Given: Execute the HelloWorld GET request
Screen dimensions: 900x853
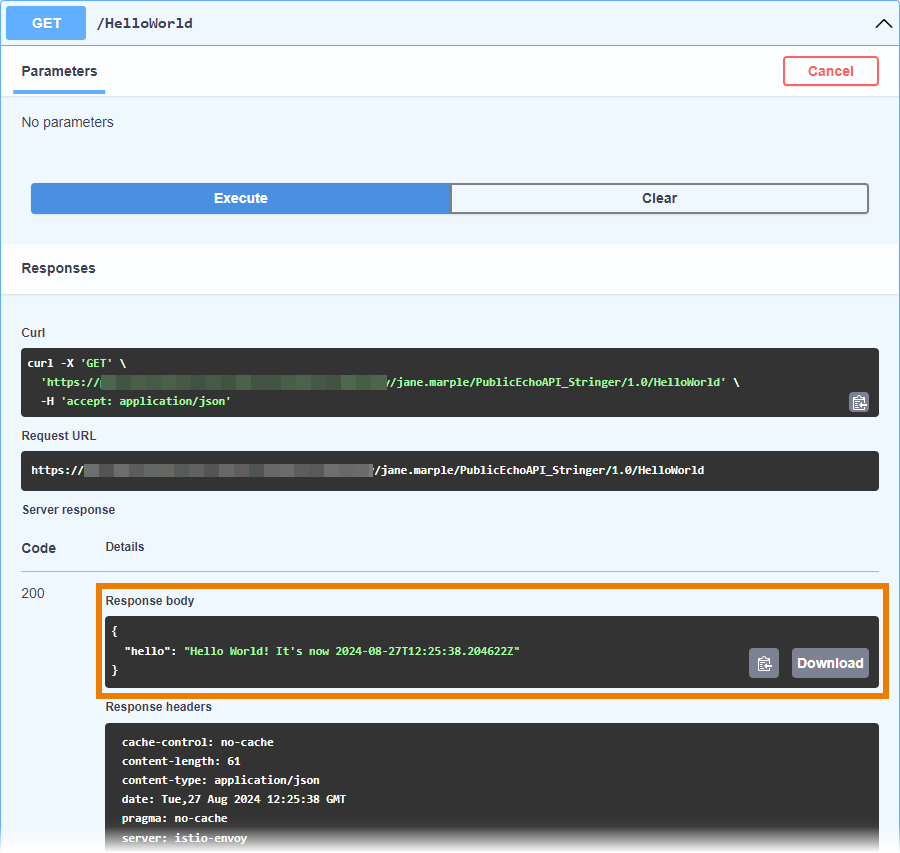Looking at the screenshot, I should coord(240,198).
